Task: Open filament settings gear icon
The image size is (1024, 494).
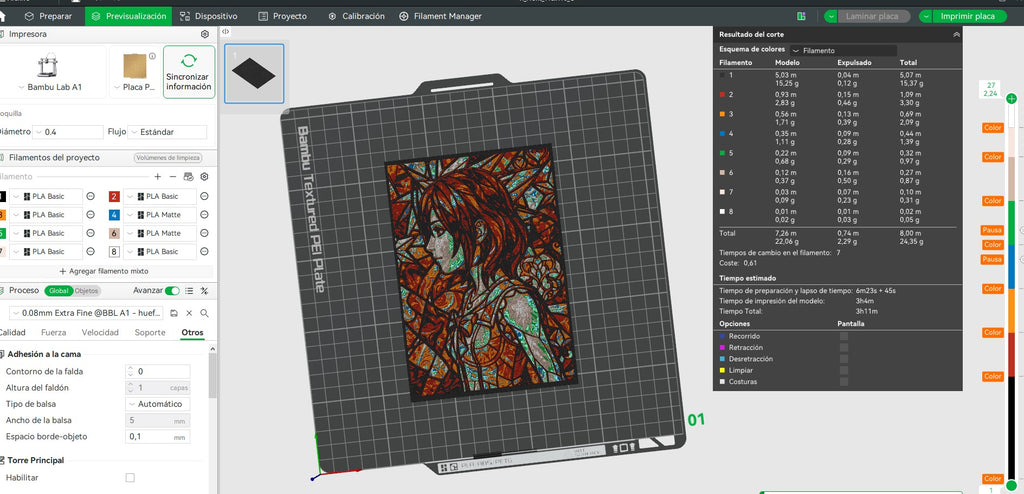Action: 204,176
